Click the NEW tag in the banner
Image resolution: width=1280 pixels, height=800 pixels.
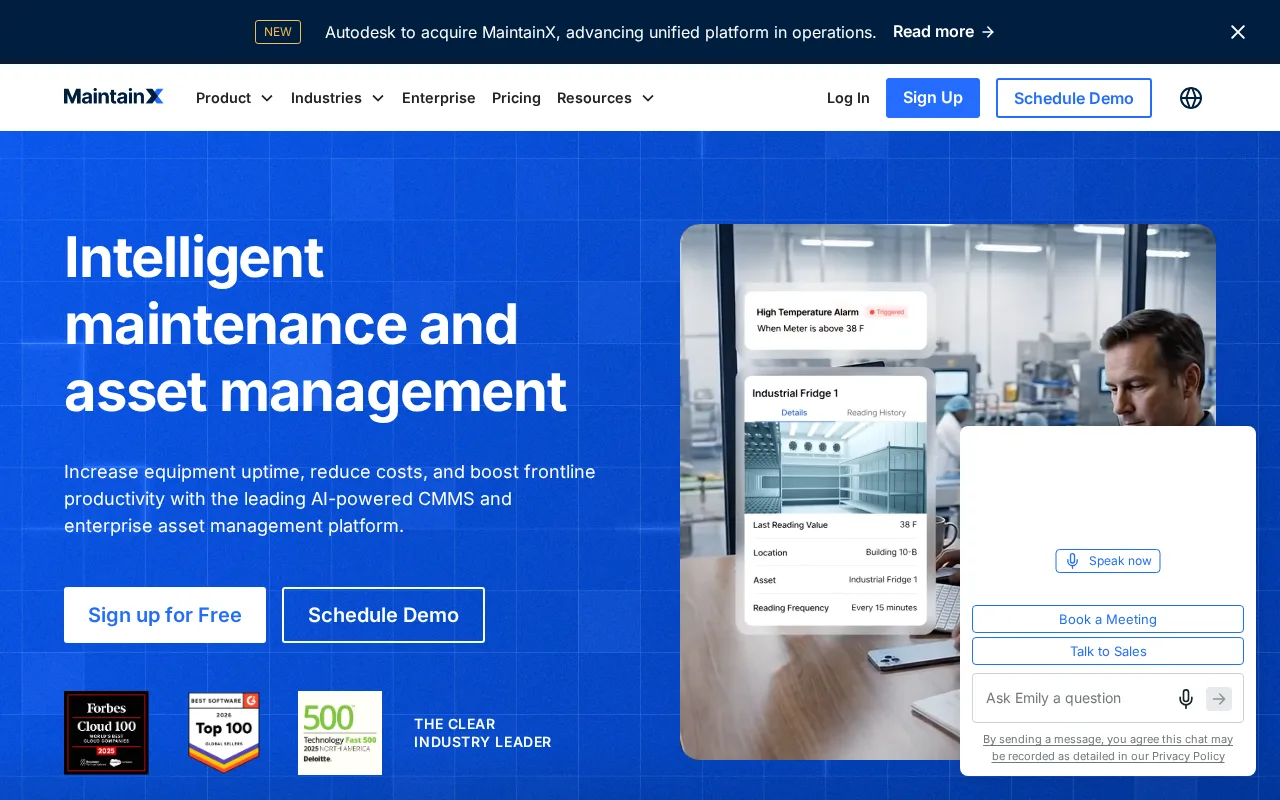click(278, 32)
